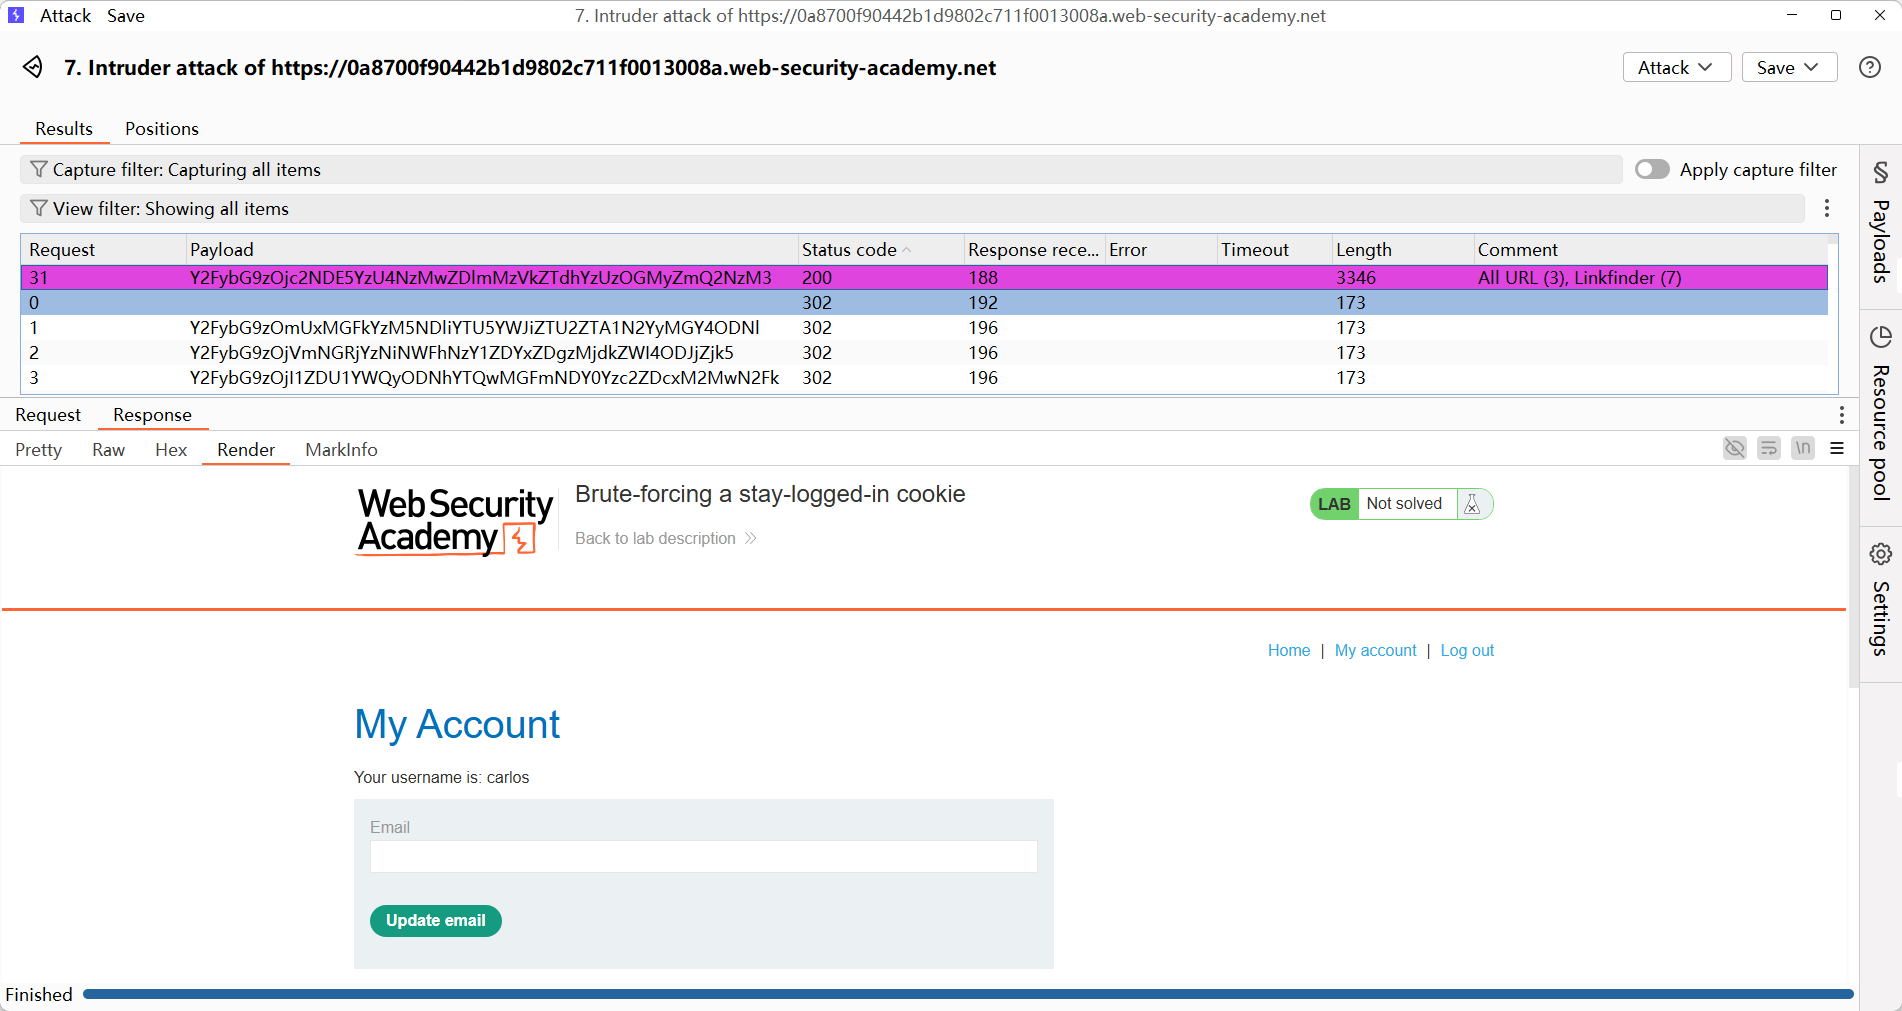Open the response viewer hamburger menu icon

[x=1837, y=448]
